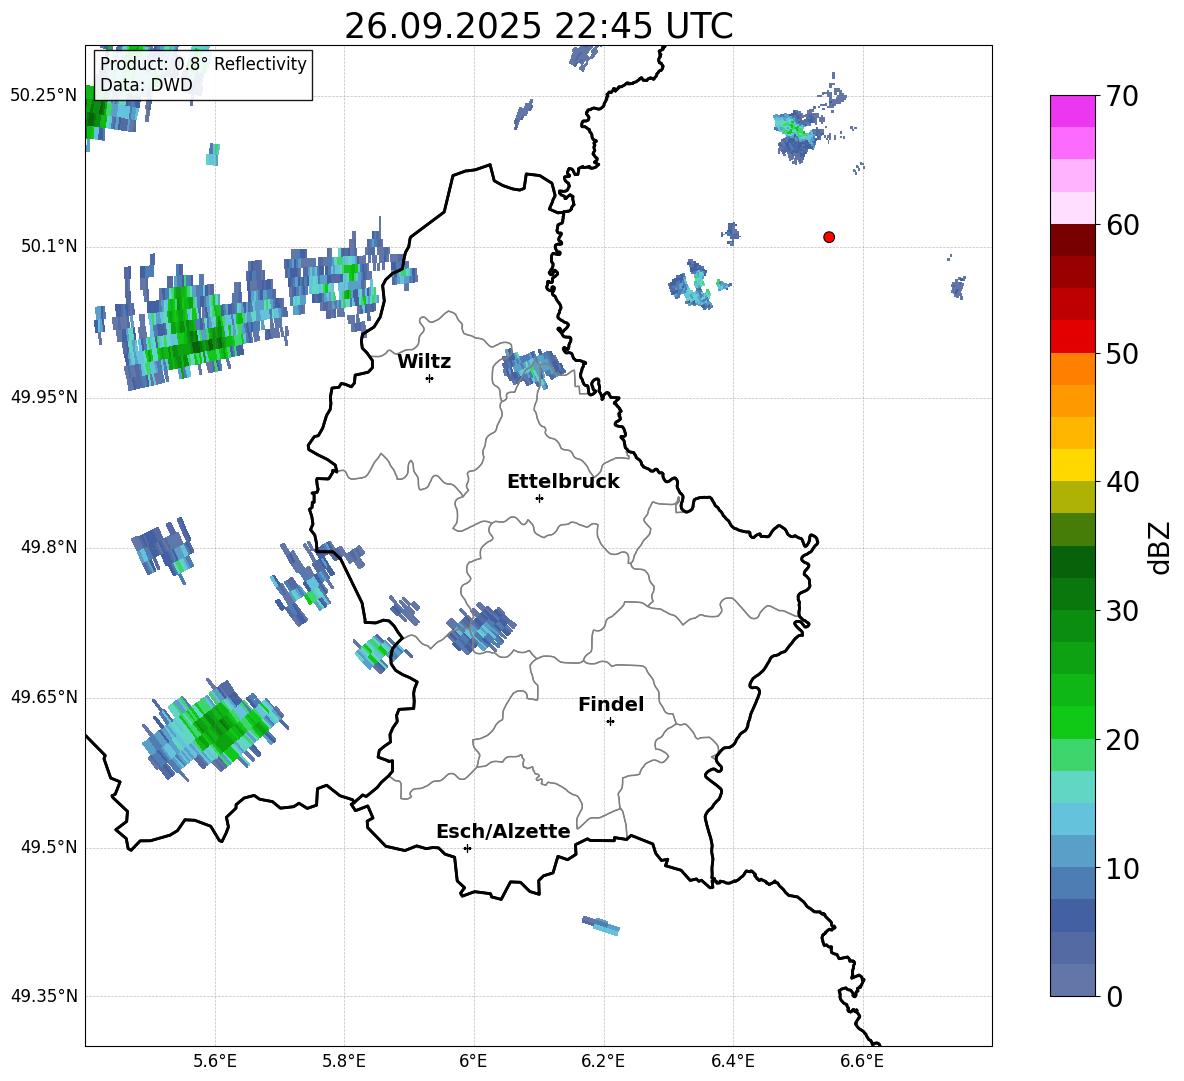Click the Ettelbruck cross marker

[539, 498]
